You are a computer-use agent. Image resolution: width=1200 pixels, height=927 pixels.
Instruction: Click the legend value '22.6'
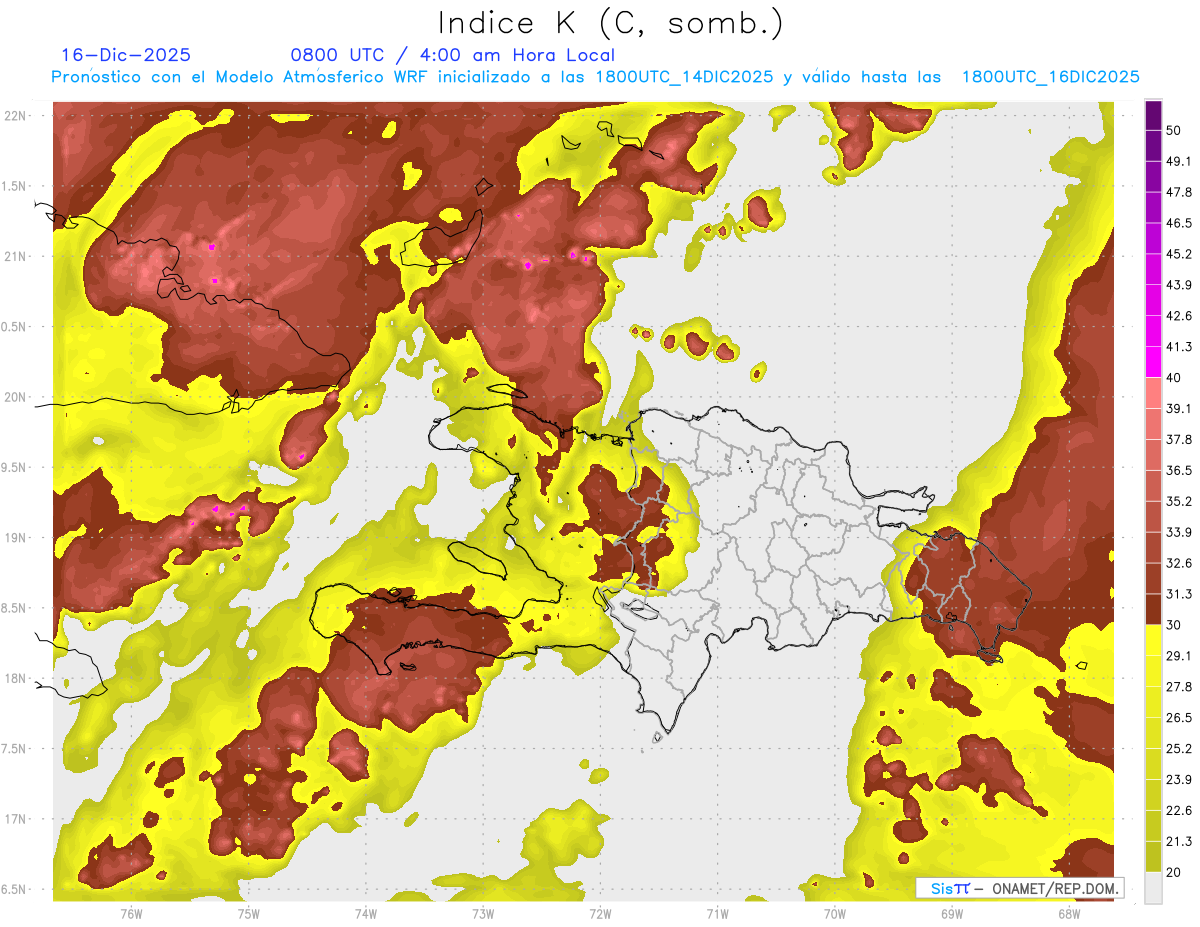1178,810
